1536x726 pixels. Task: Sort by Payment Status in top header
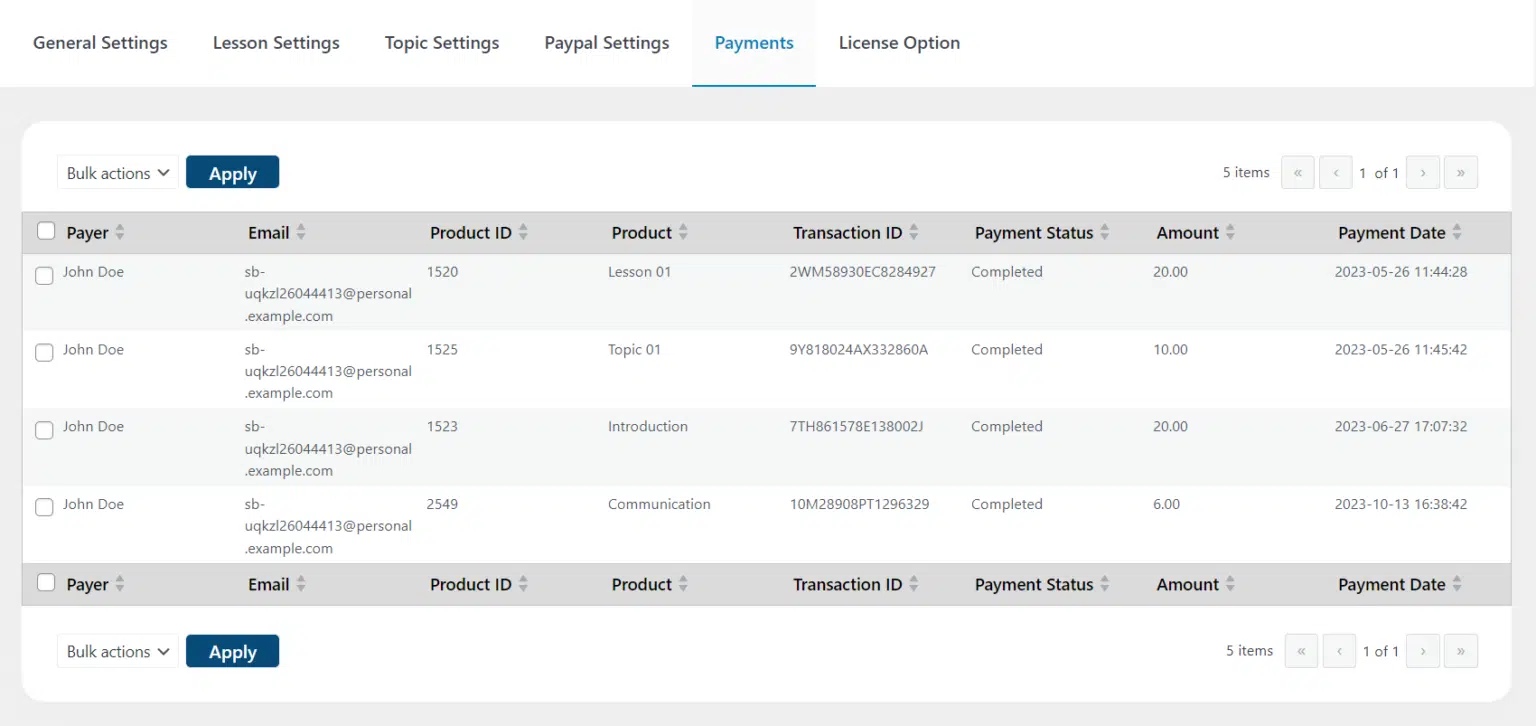1105,233
